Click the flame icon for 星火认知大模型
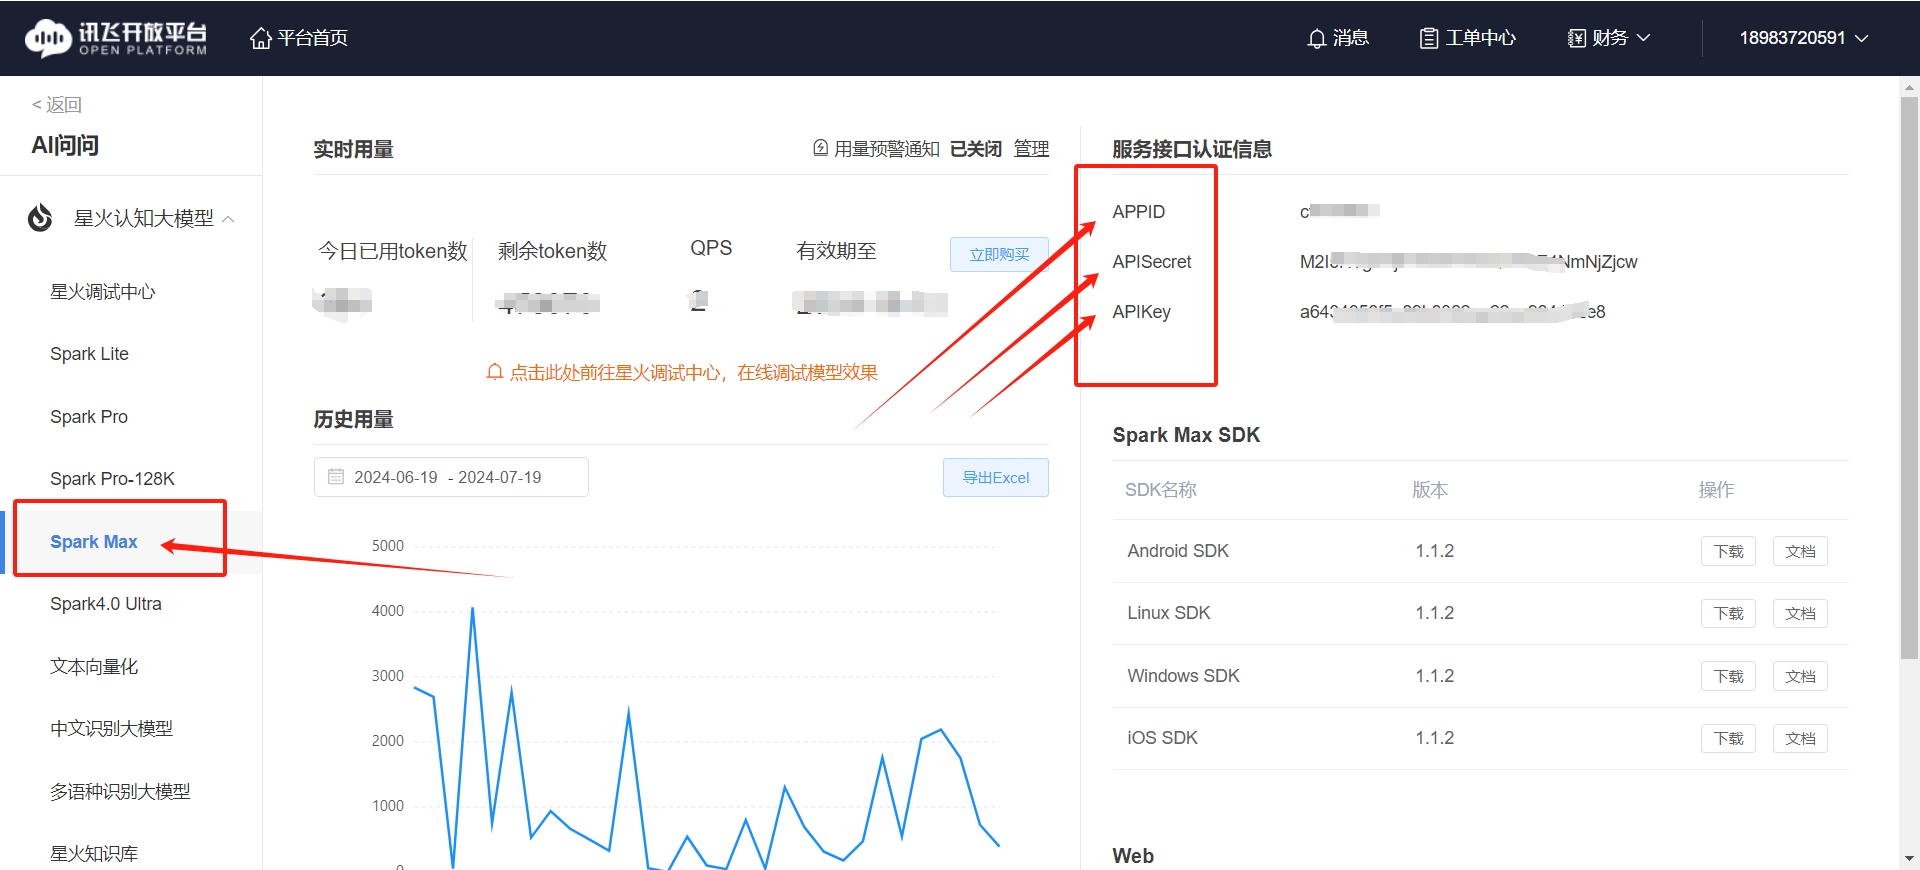The image size is (1920, 870). (x=40, y=217)
